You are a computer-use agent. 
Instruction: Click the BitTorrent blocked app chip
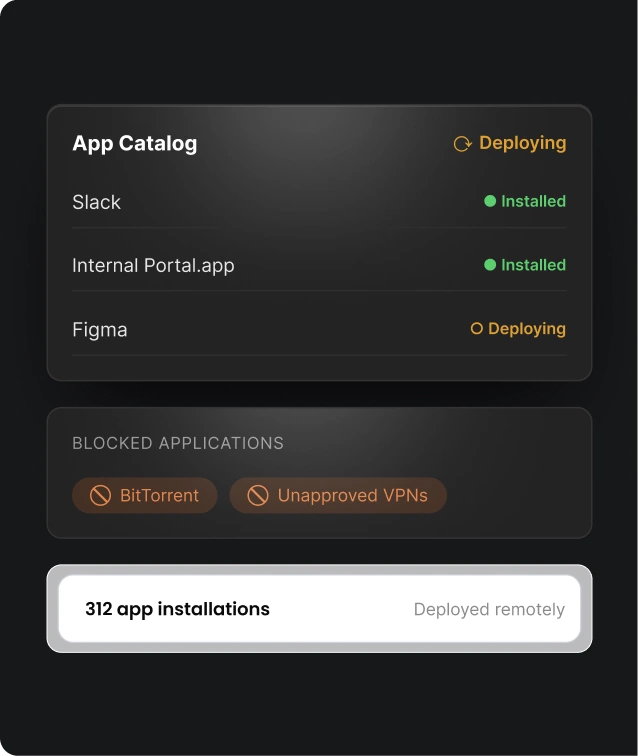coord(144,495)
